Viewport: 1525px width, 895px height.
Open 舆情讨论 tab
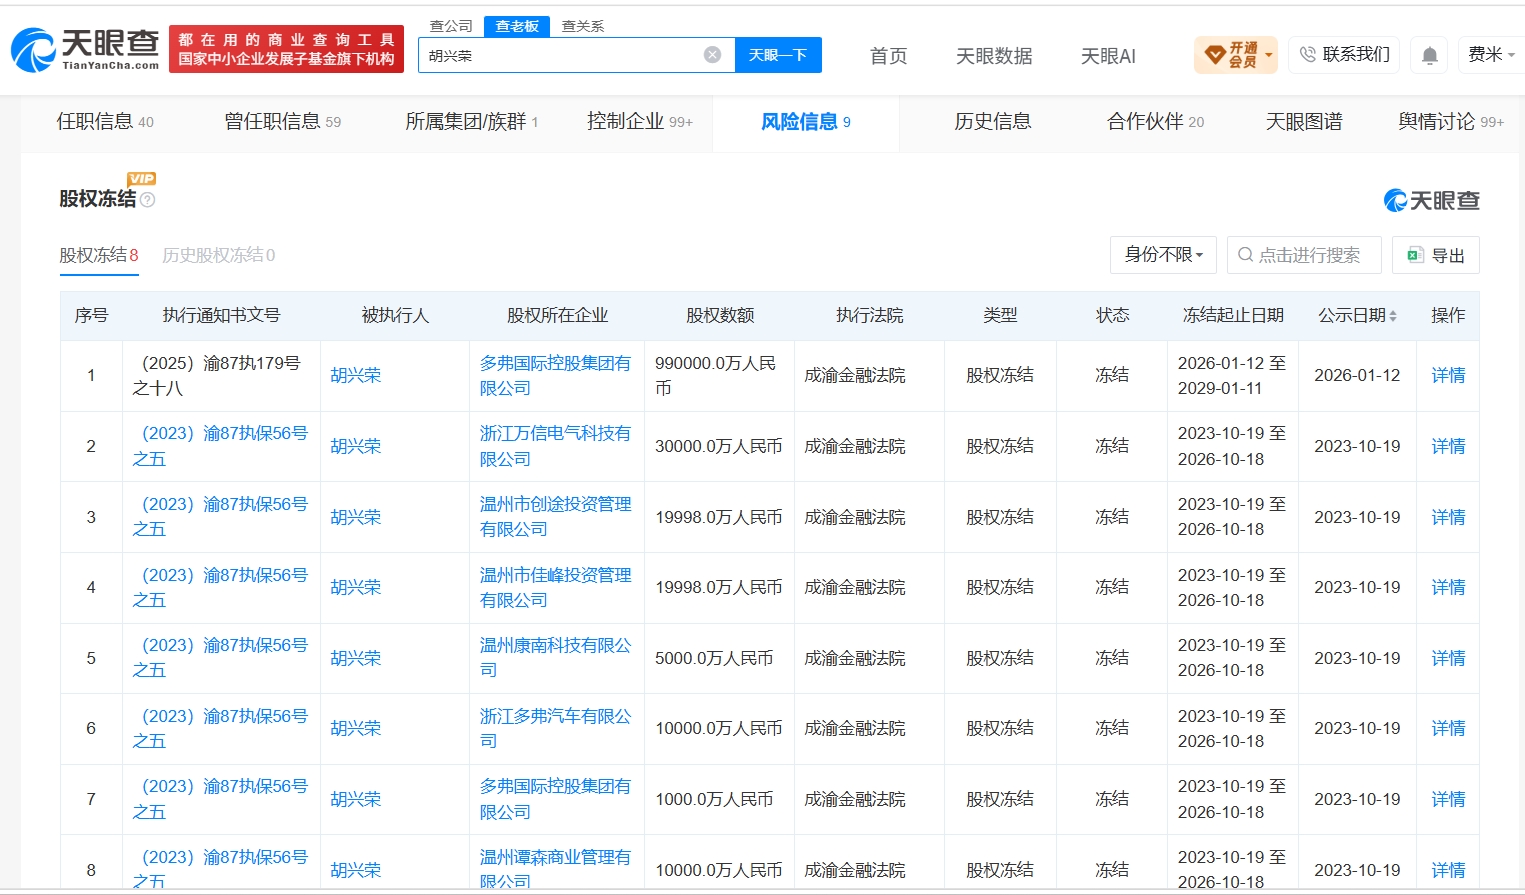[1451, 122]
